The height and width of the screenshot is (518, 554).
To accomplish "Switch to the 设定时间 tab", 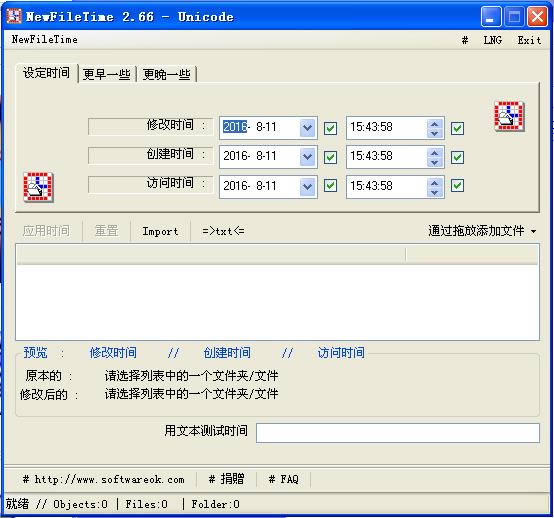I will [x=47, y=73].
